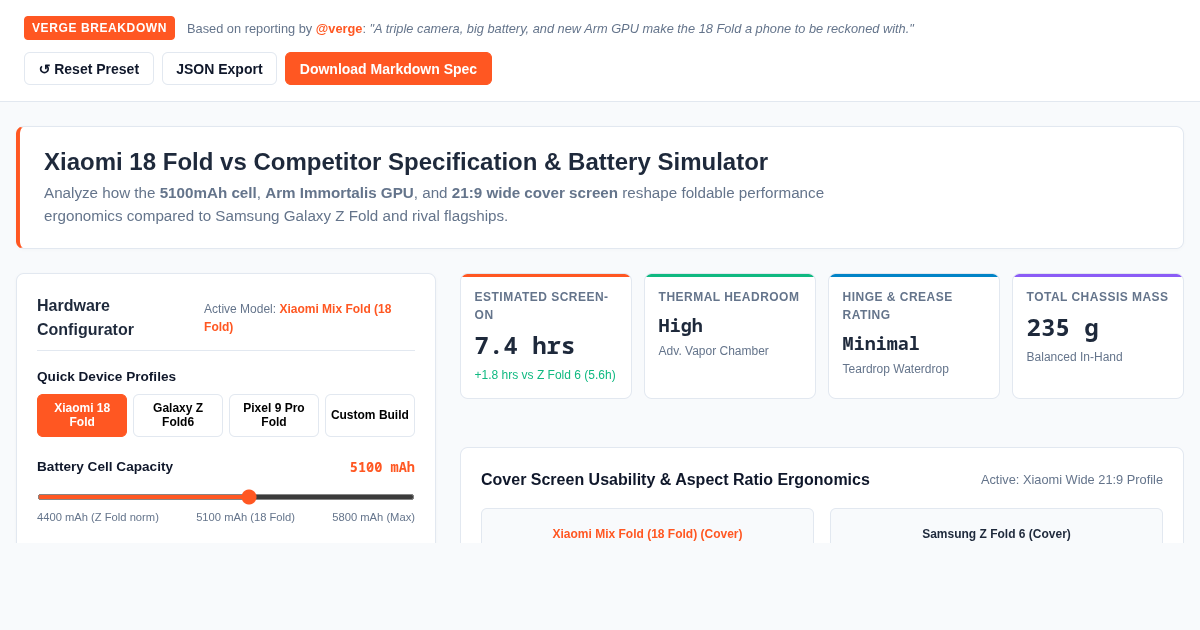Select Samsung Z Fold 6 cover panel

(x=996, y=526)
